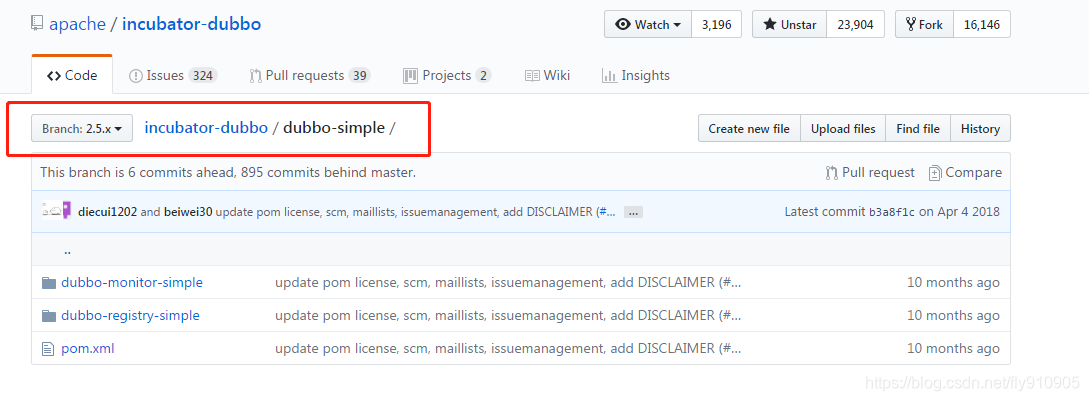Viewport: 1089px width, 401px height.
Task: Open the dubbo-monitor-simple folder
Action: (x=132, y=282)
